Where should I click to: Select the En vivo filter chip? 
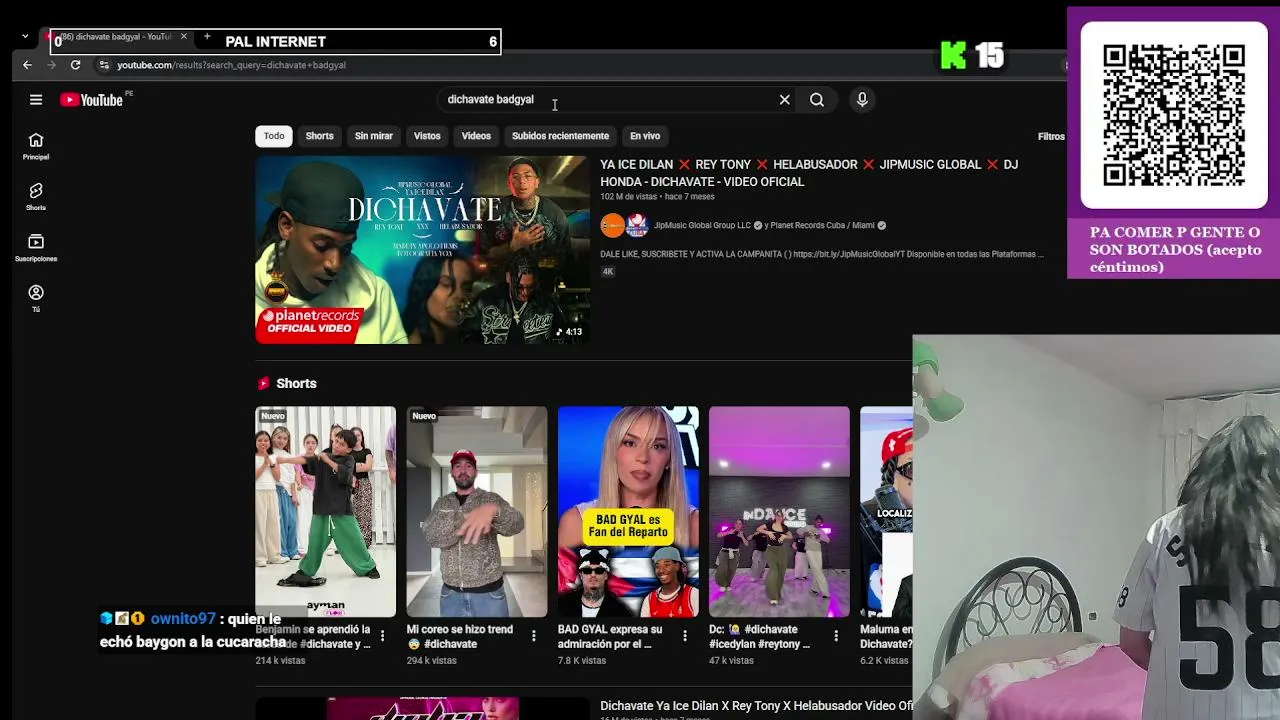645,136
